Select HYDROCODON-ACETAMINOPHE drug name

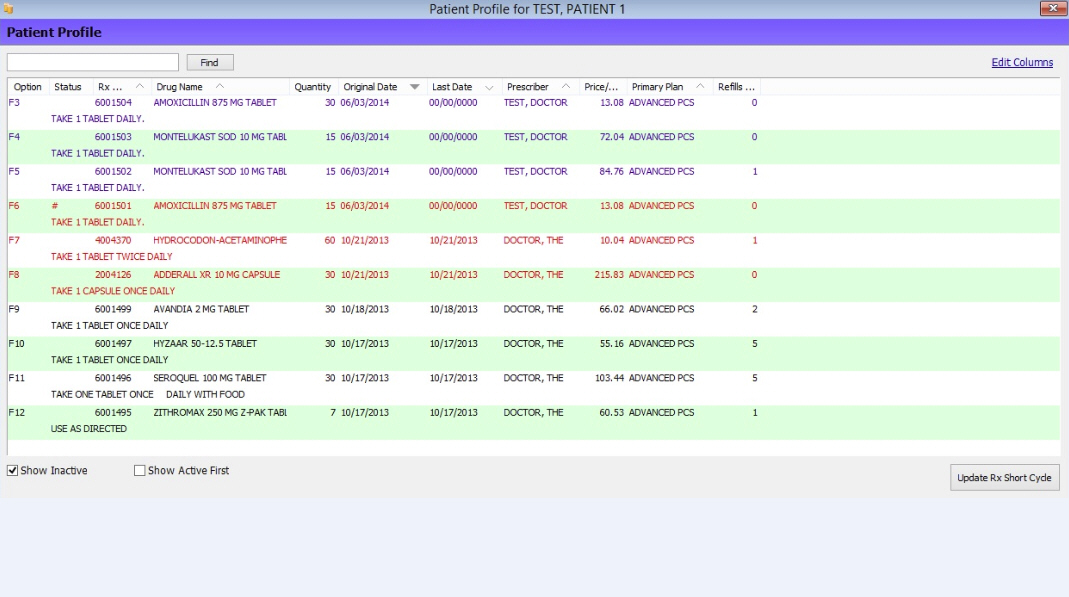point(220,241)
